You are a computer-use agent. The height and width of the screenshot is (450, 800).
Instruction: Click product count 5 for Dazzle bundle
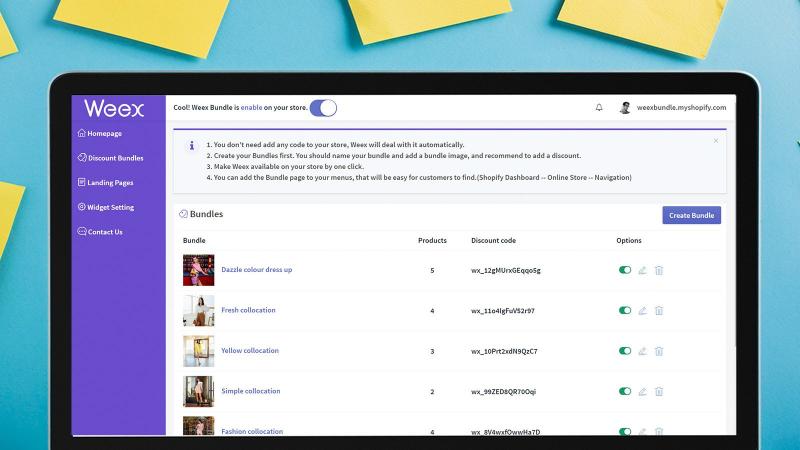432,270
